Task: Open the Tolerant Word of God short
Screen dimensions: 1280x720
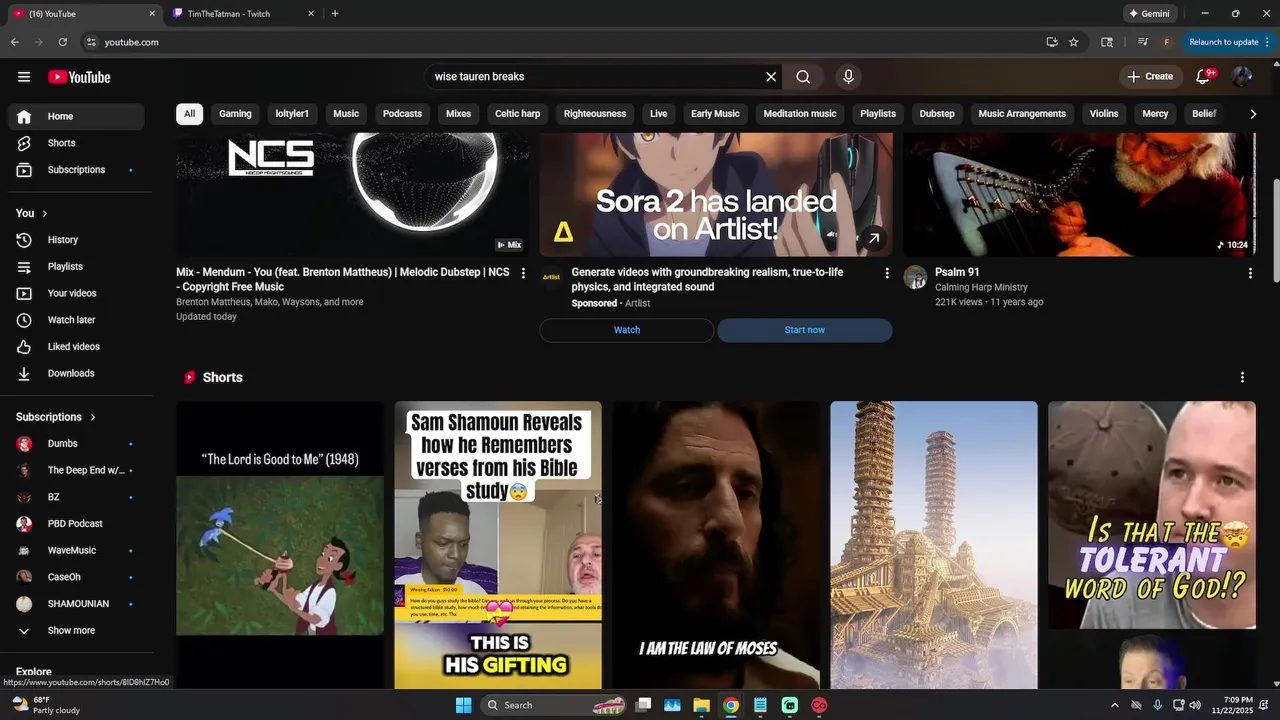Action: [1152, 545]
